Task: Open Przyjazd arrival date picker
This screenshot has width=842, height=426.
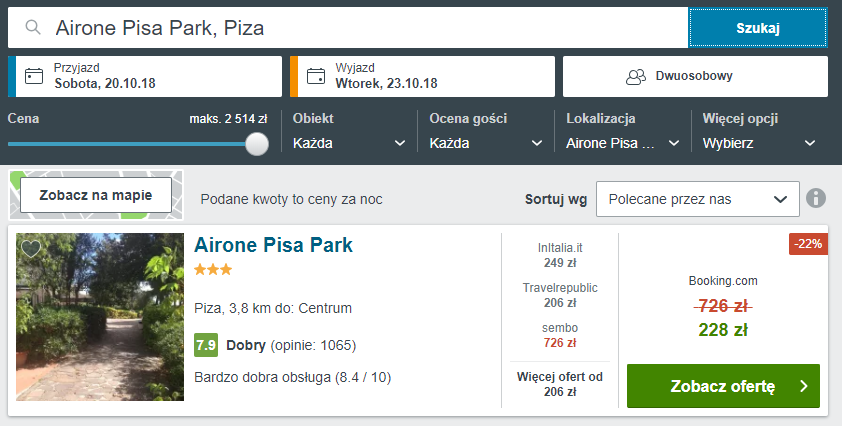Action: coord(145,76)
